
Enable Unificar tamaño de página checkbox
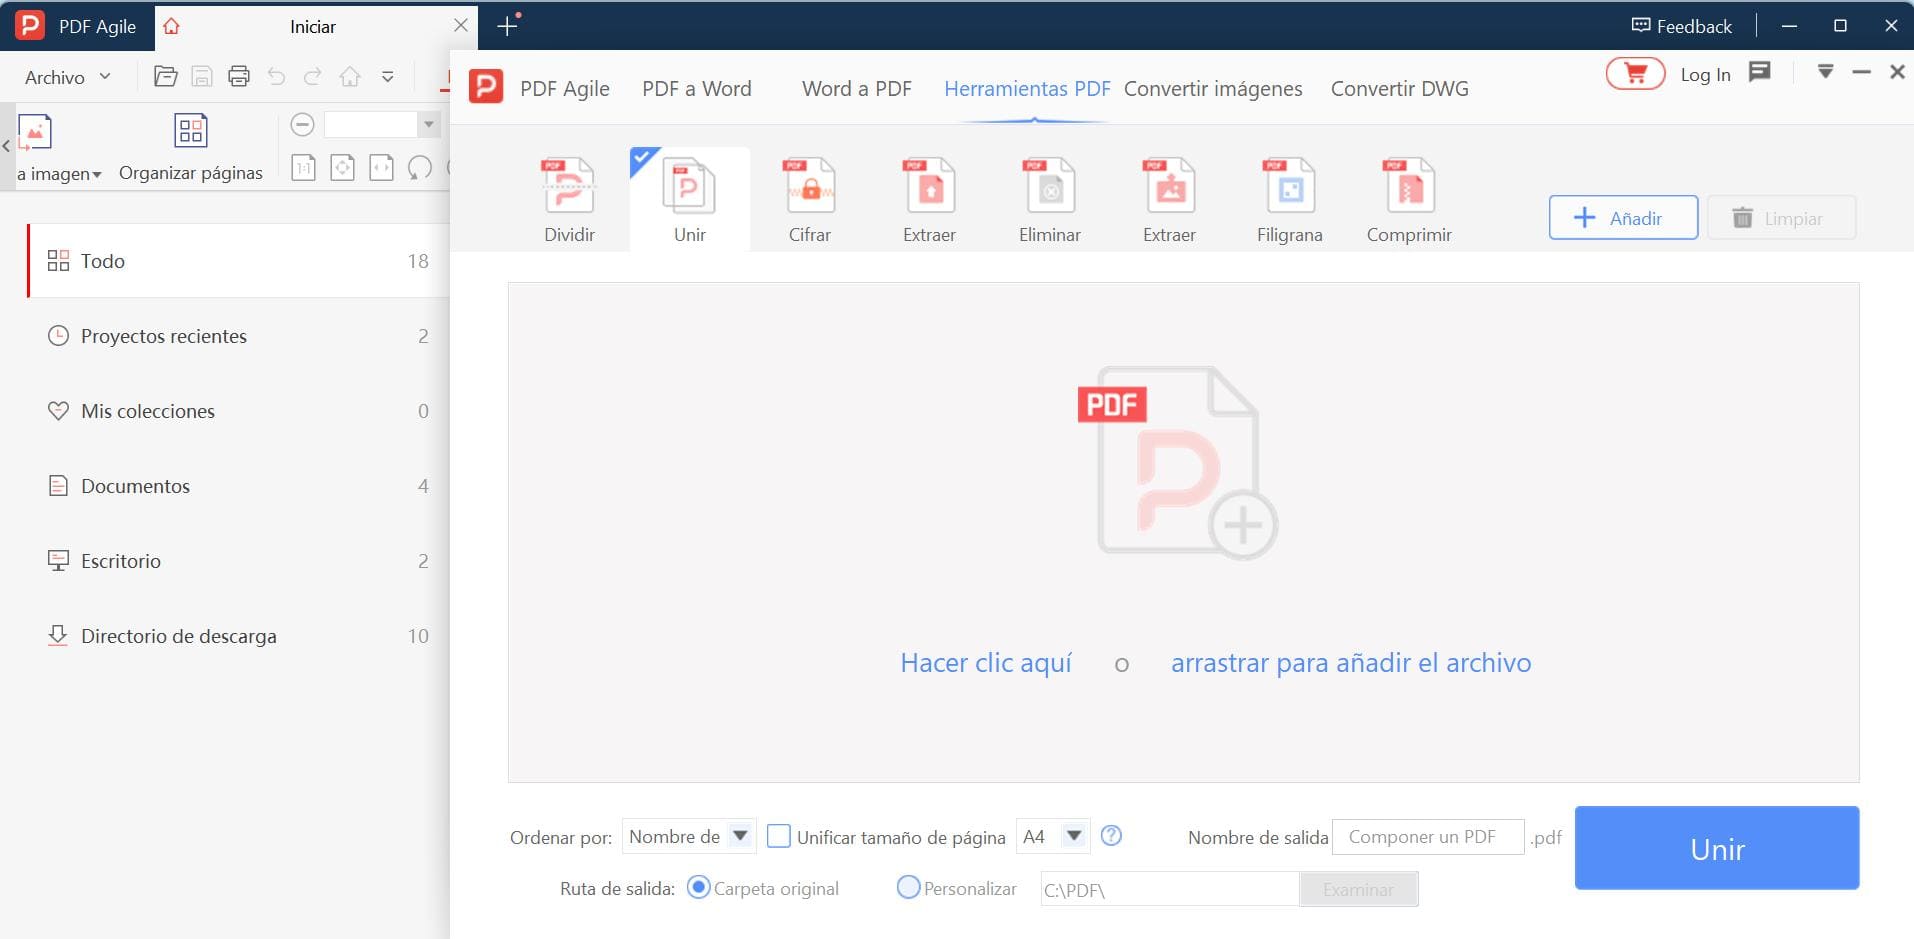coord(778,836)
